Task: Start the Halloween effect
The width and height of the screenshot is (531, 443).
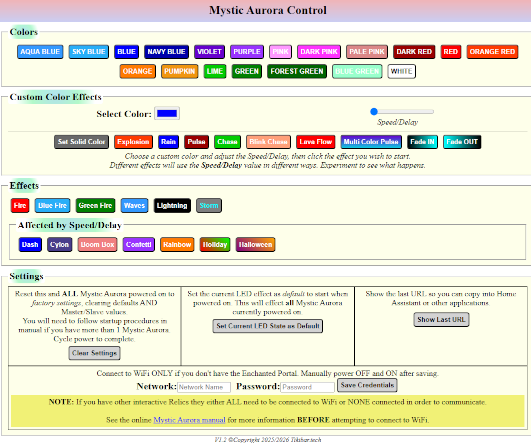Action: pos(255,245)
